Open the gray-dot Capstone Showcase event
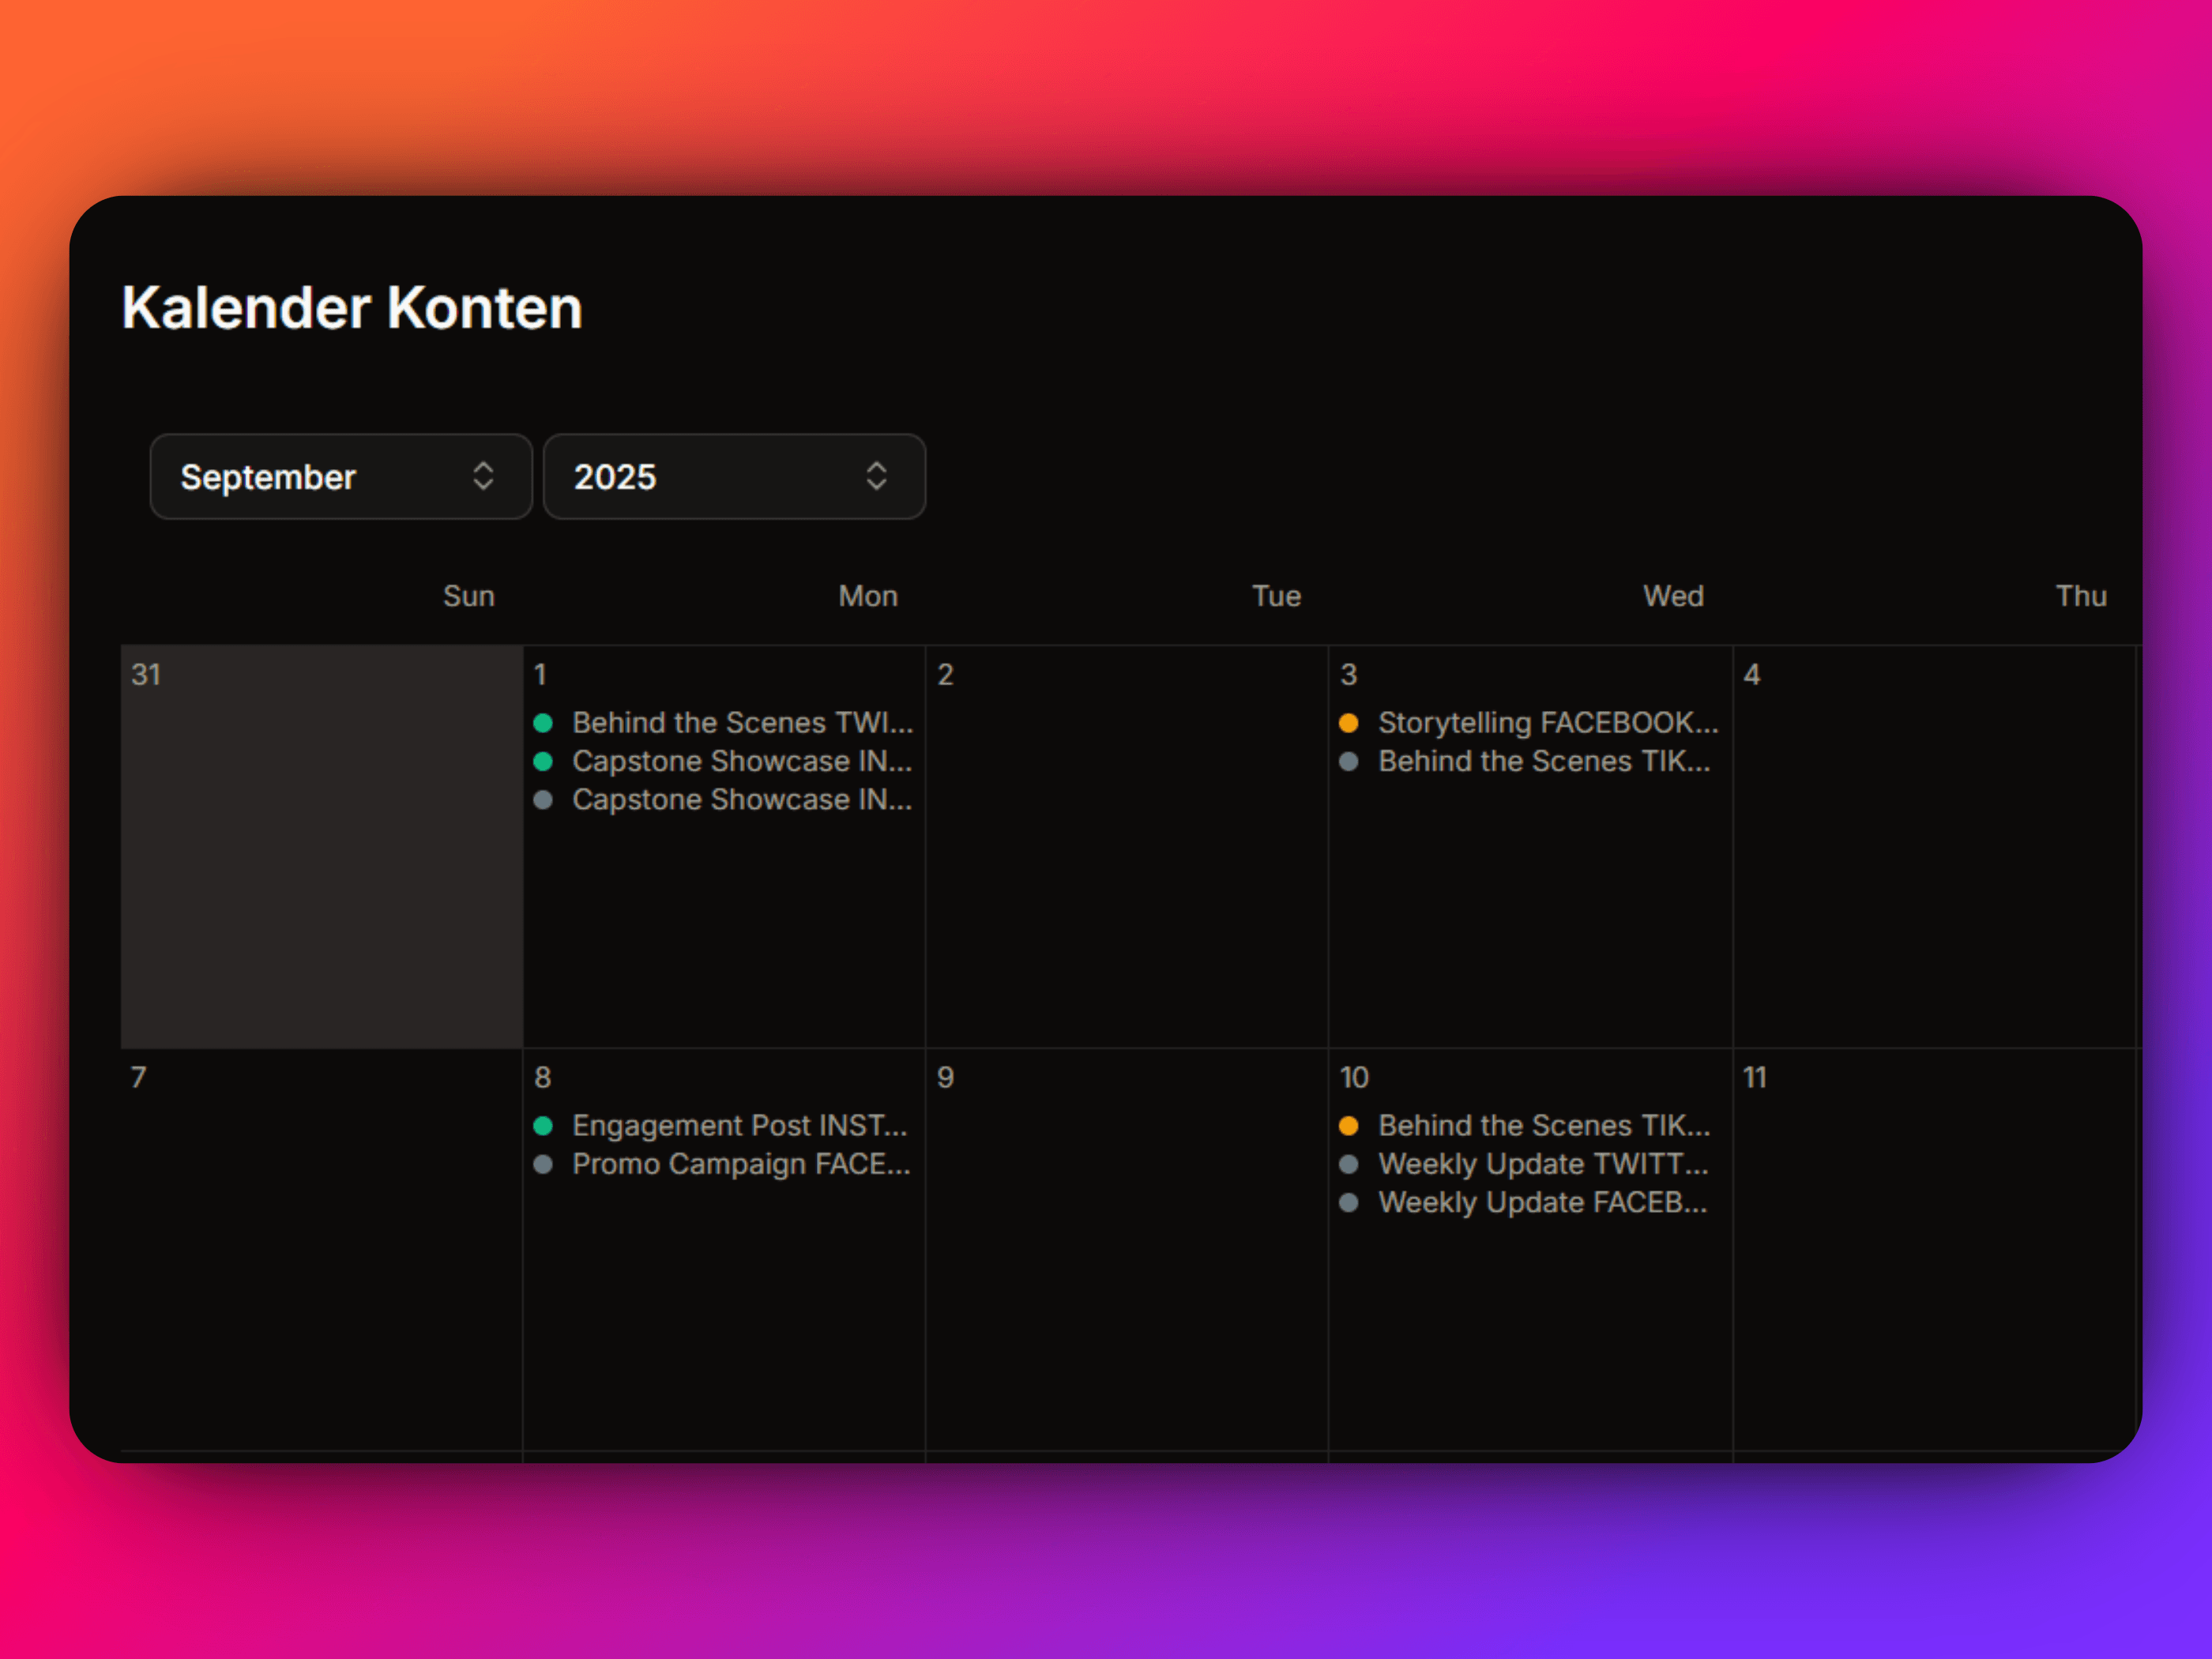Viewport: 2212px width, 1659px height. pos(741,800)
